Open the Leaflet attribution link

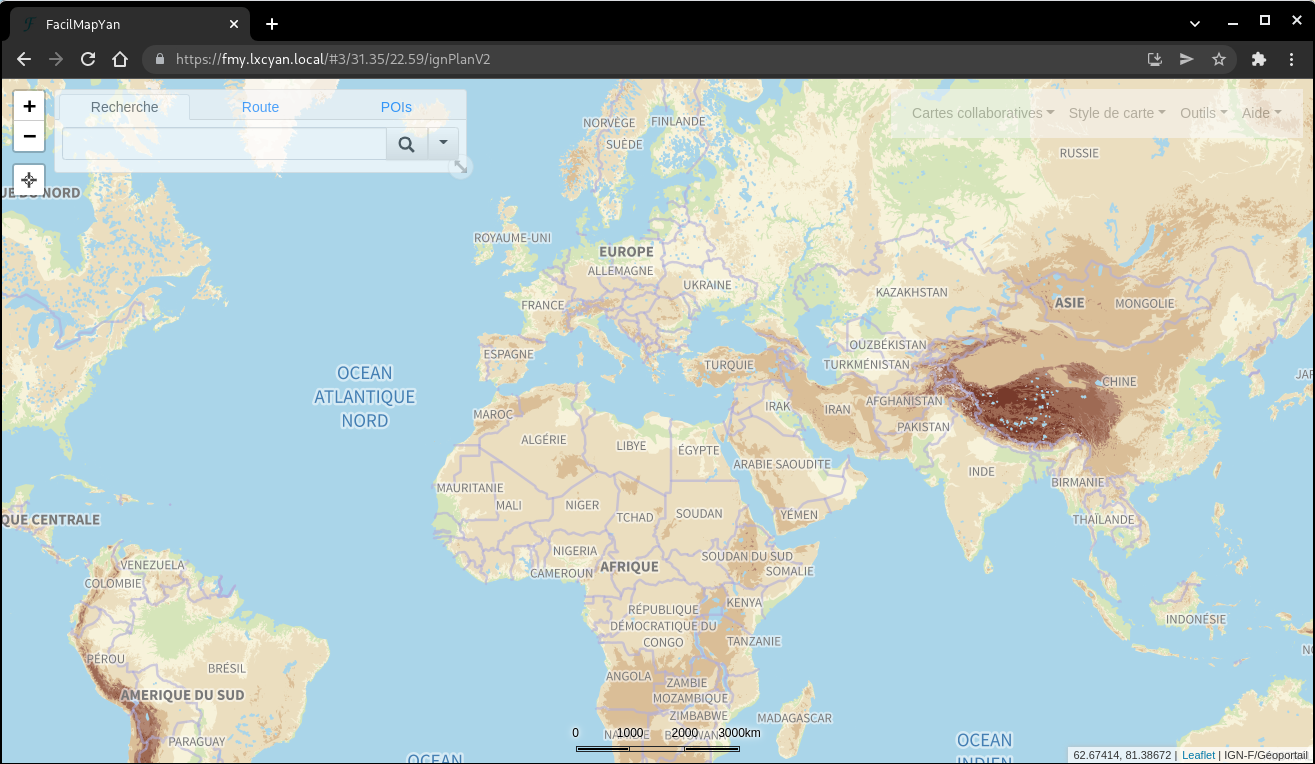1198,755
